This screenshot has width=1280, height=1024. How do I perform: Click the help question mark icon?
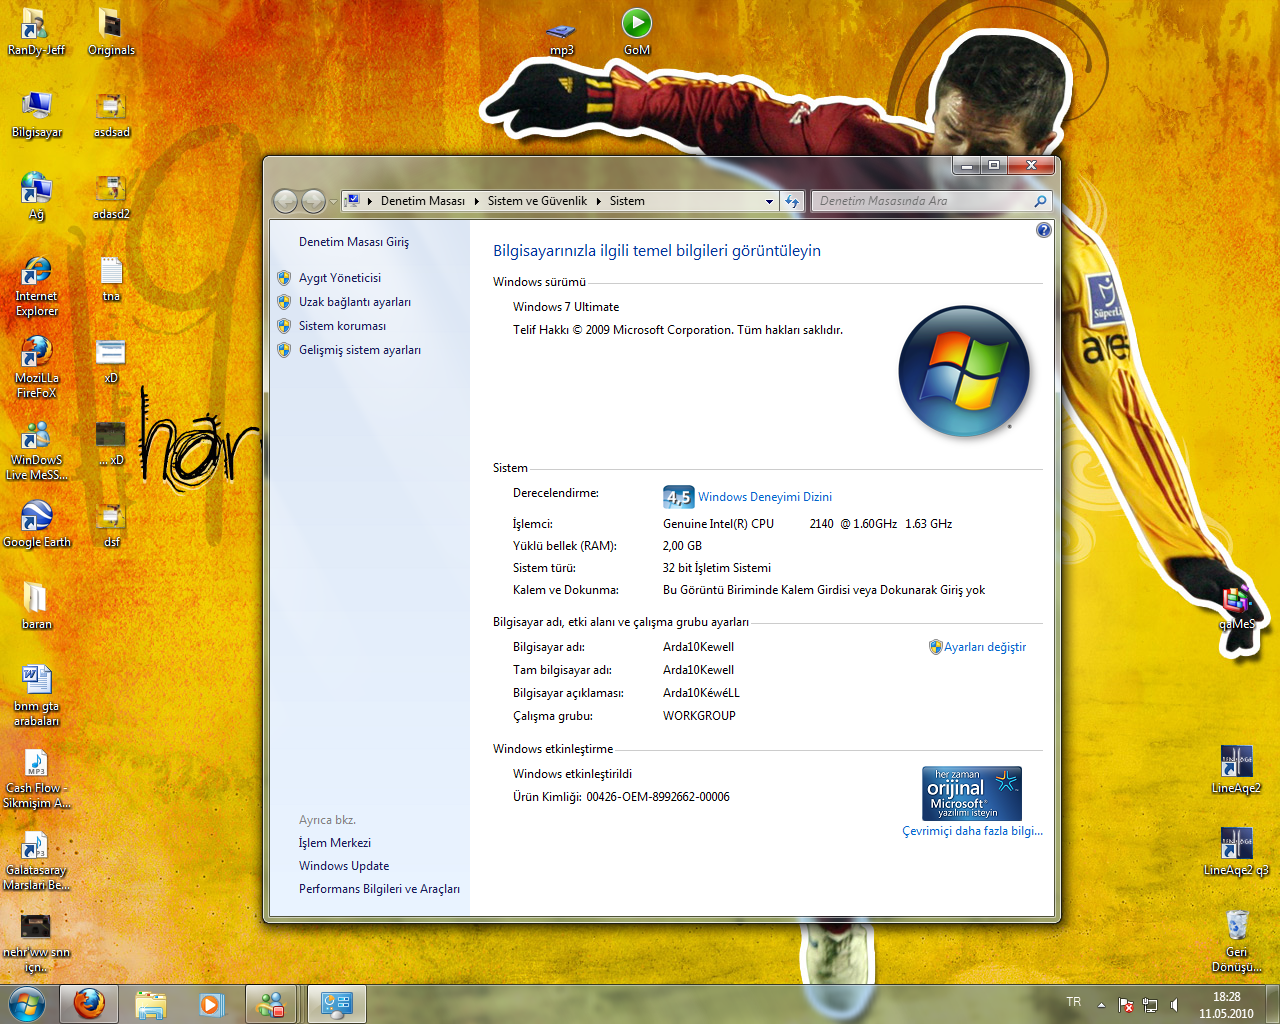1043,230
